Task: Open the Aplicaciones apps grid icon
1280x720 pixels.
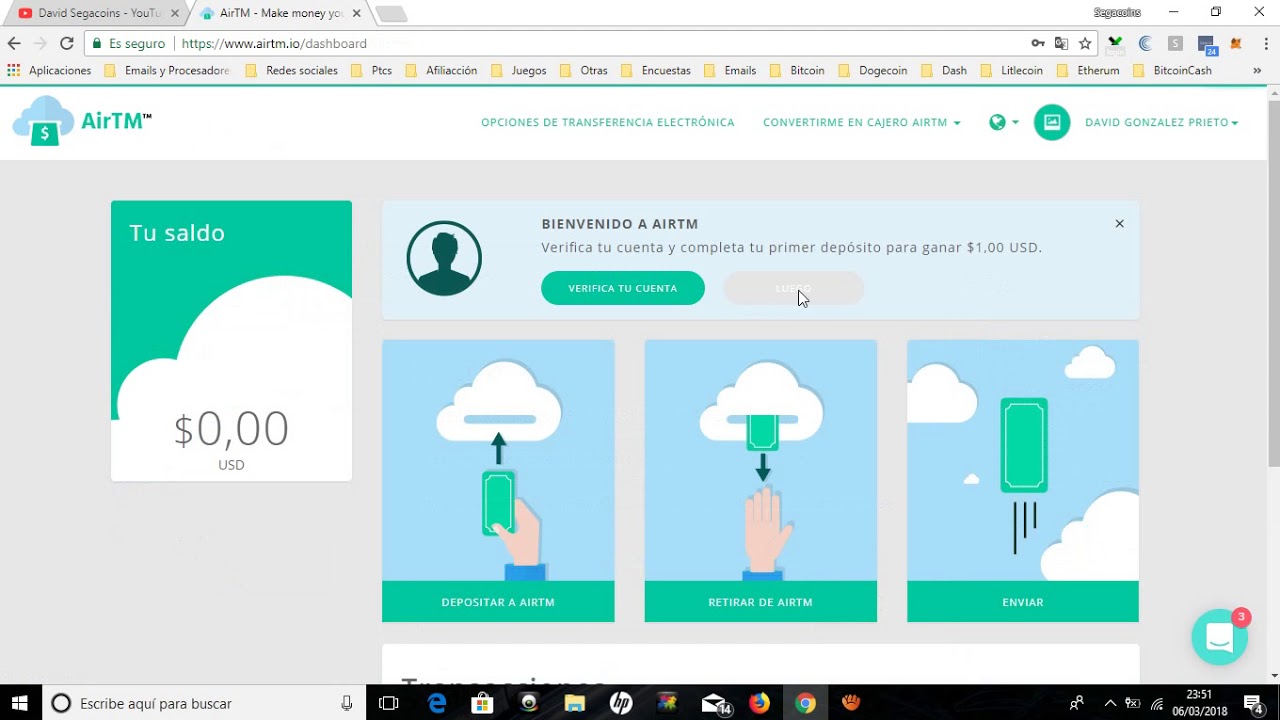Action: pos(13,71)
